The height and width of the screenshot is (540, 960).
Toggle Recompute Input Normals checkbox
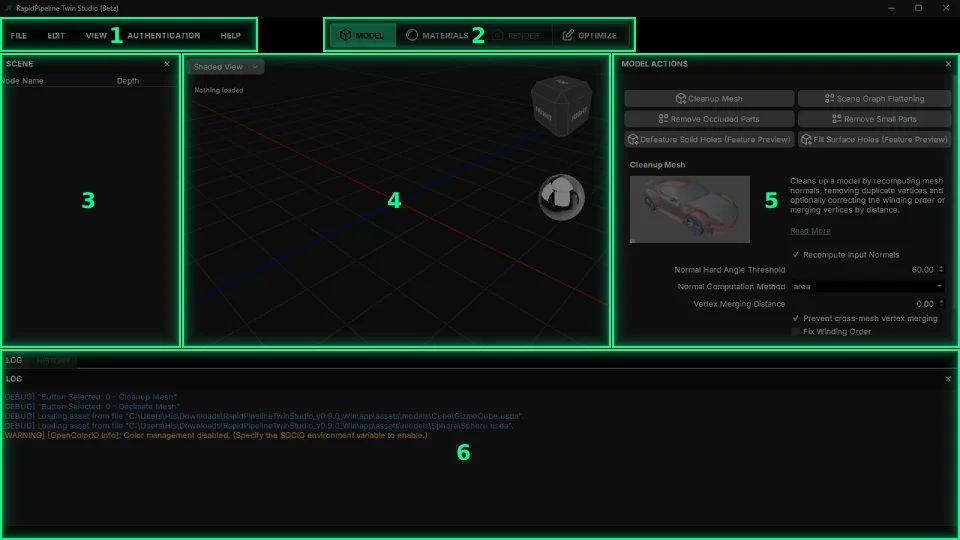(796, 255)
